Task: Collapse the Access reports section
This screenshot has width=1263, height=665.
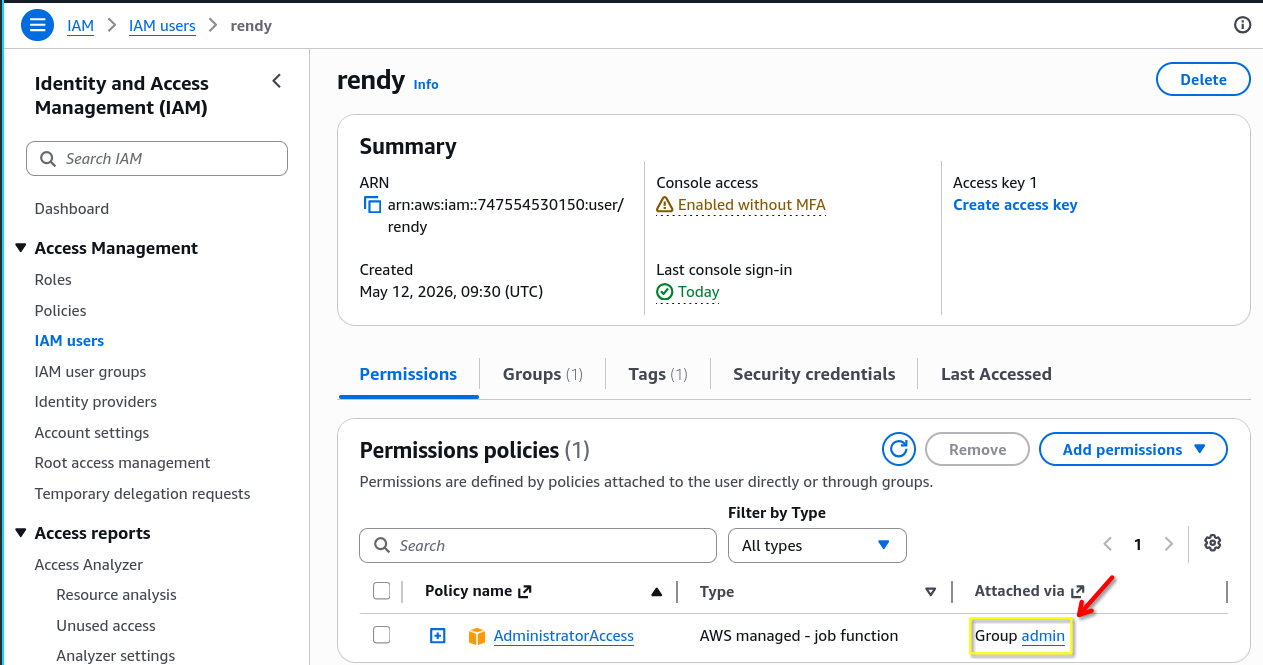Action: [21, 533]
